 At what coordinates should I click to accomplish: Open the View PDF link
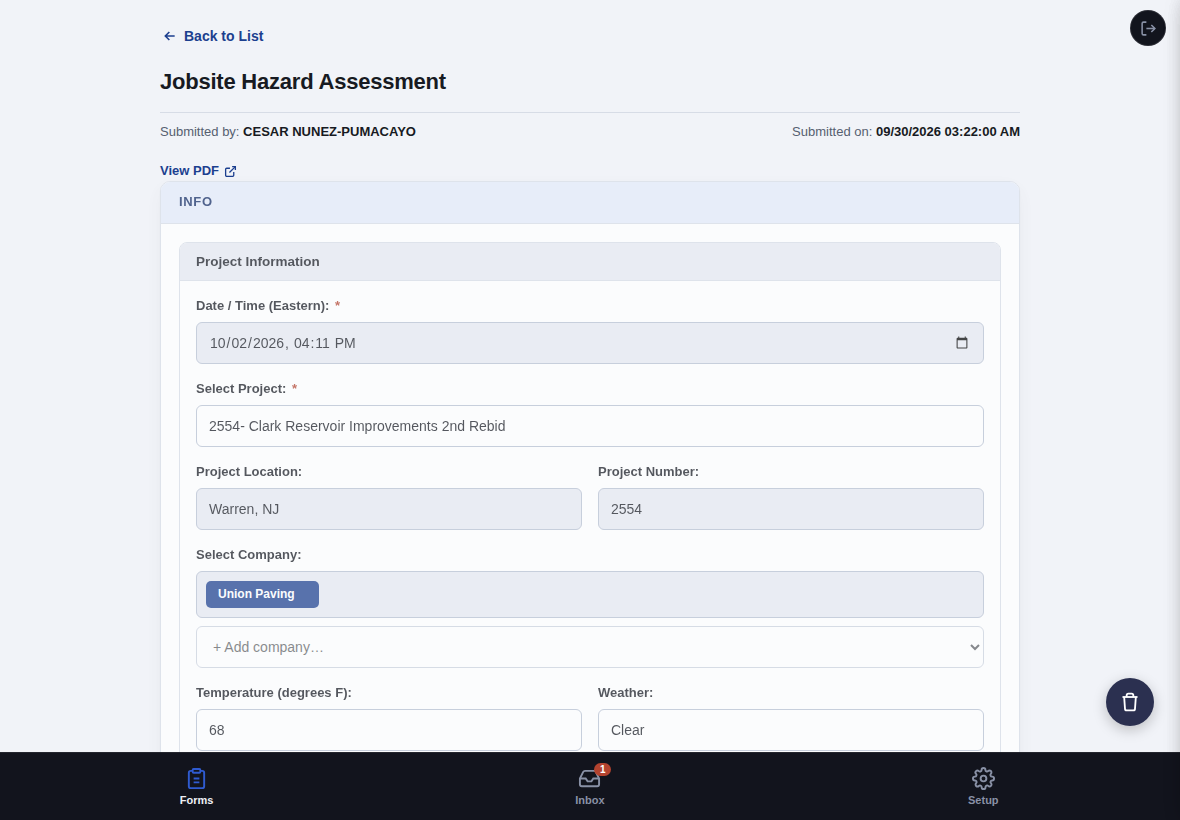tap(198, 171)
